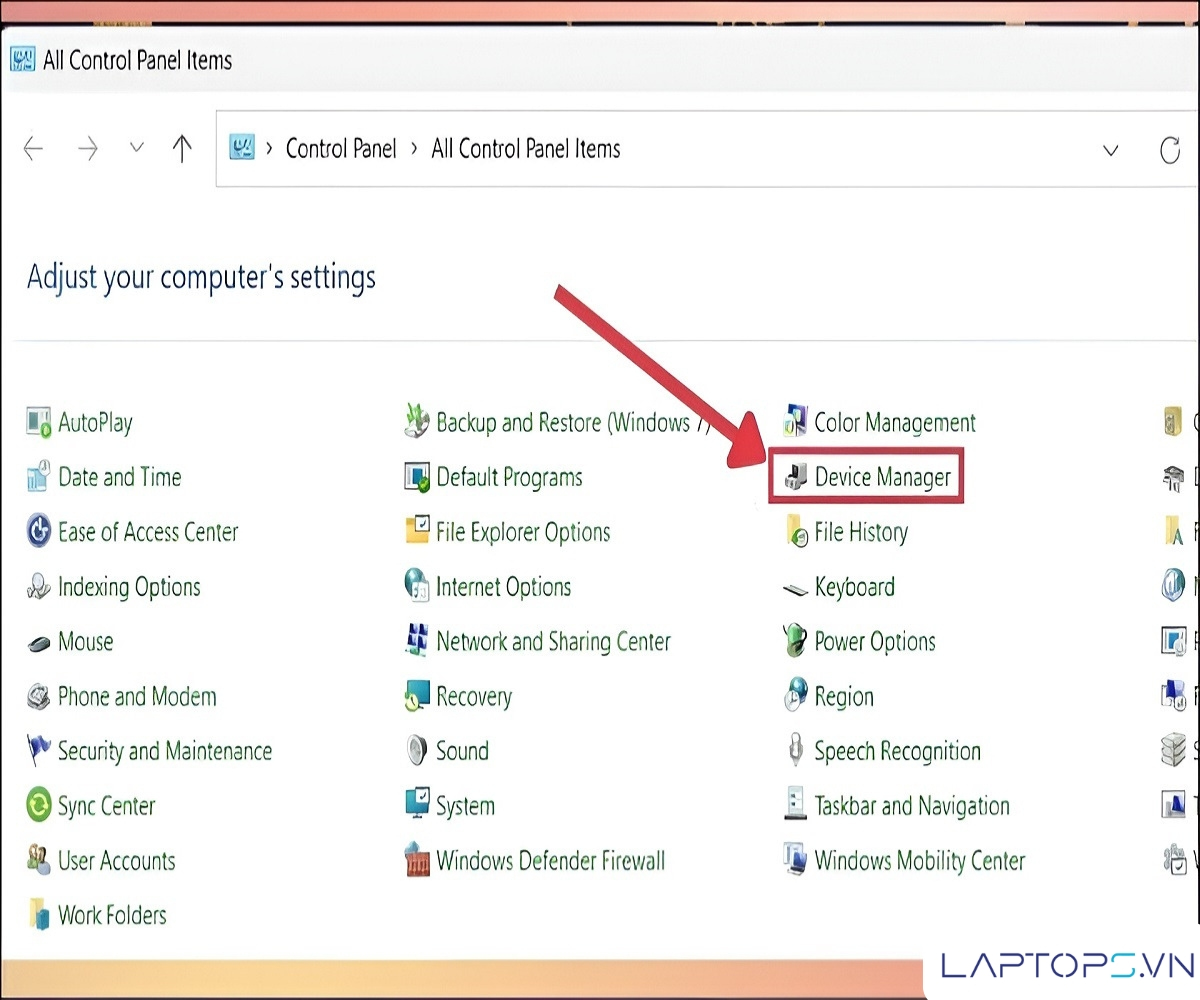The width and height of the screenshot is (1200, 1000).
Task: Expand chevron before Control Panel breadcrumb
Action: (x=269, y=149)
